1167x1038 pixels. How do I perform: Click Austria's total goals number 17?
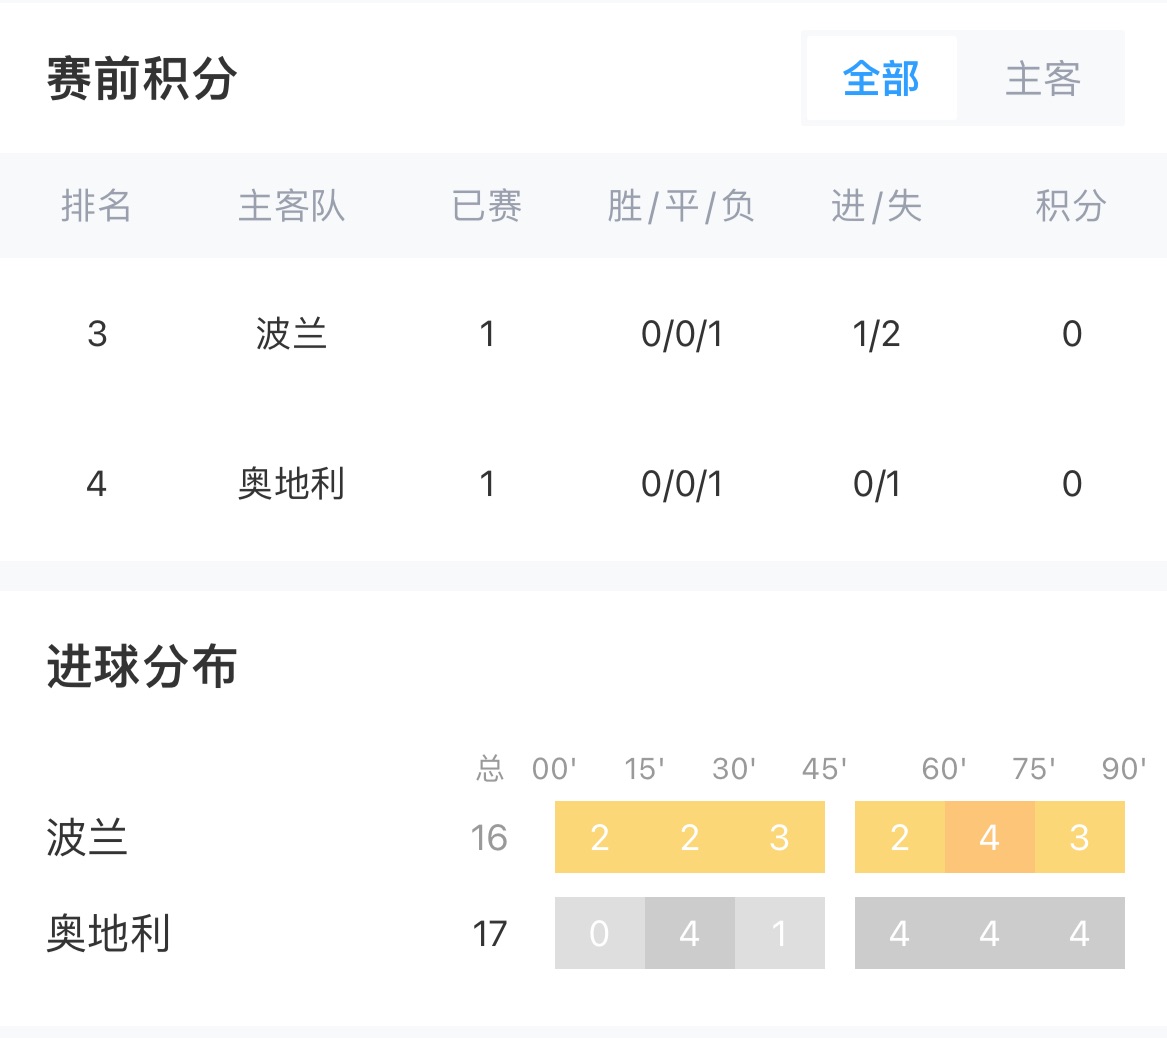point(489,933)
